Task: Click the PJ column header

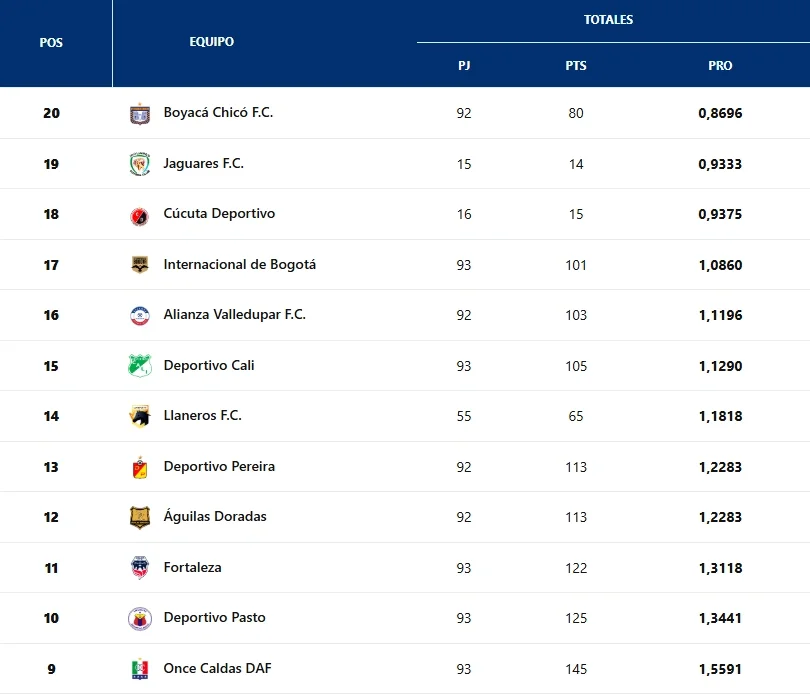Action: 464,66
